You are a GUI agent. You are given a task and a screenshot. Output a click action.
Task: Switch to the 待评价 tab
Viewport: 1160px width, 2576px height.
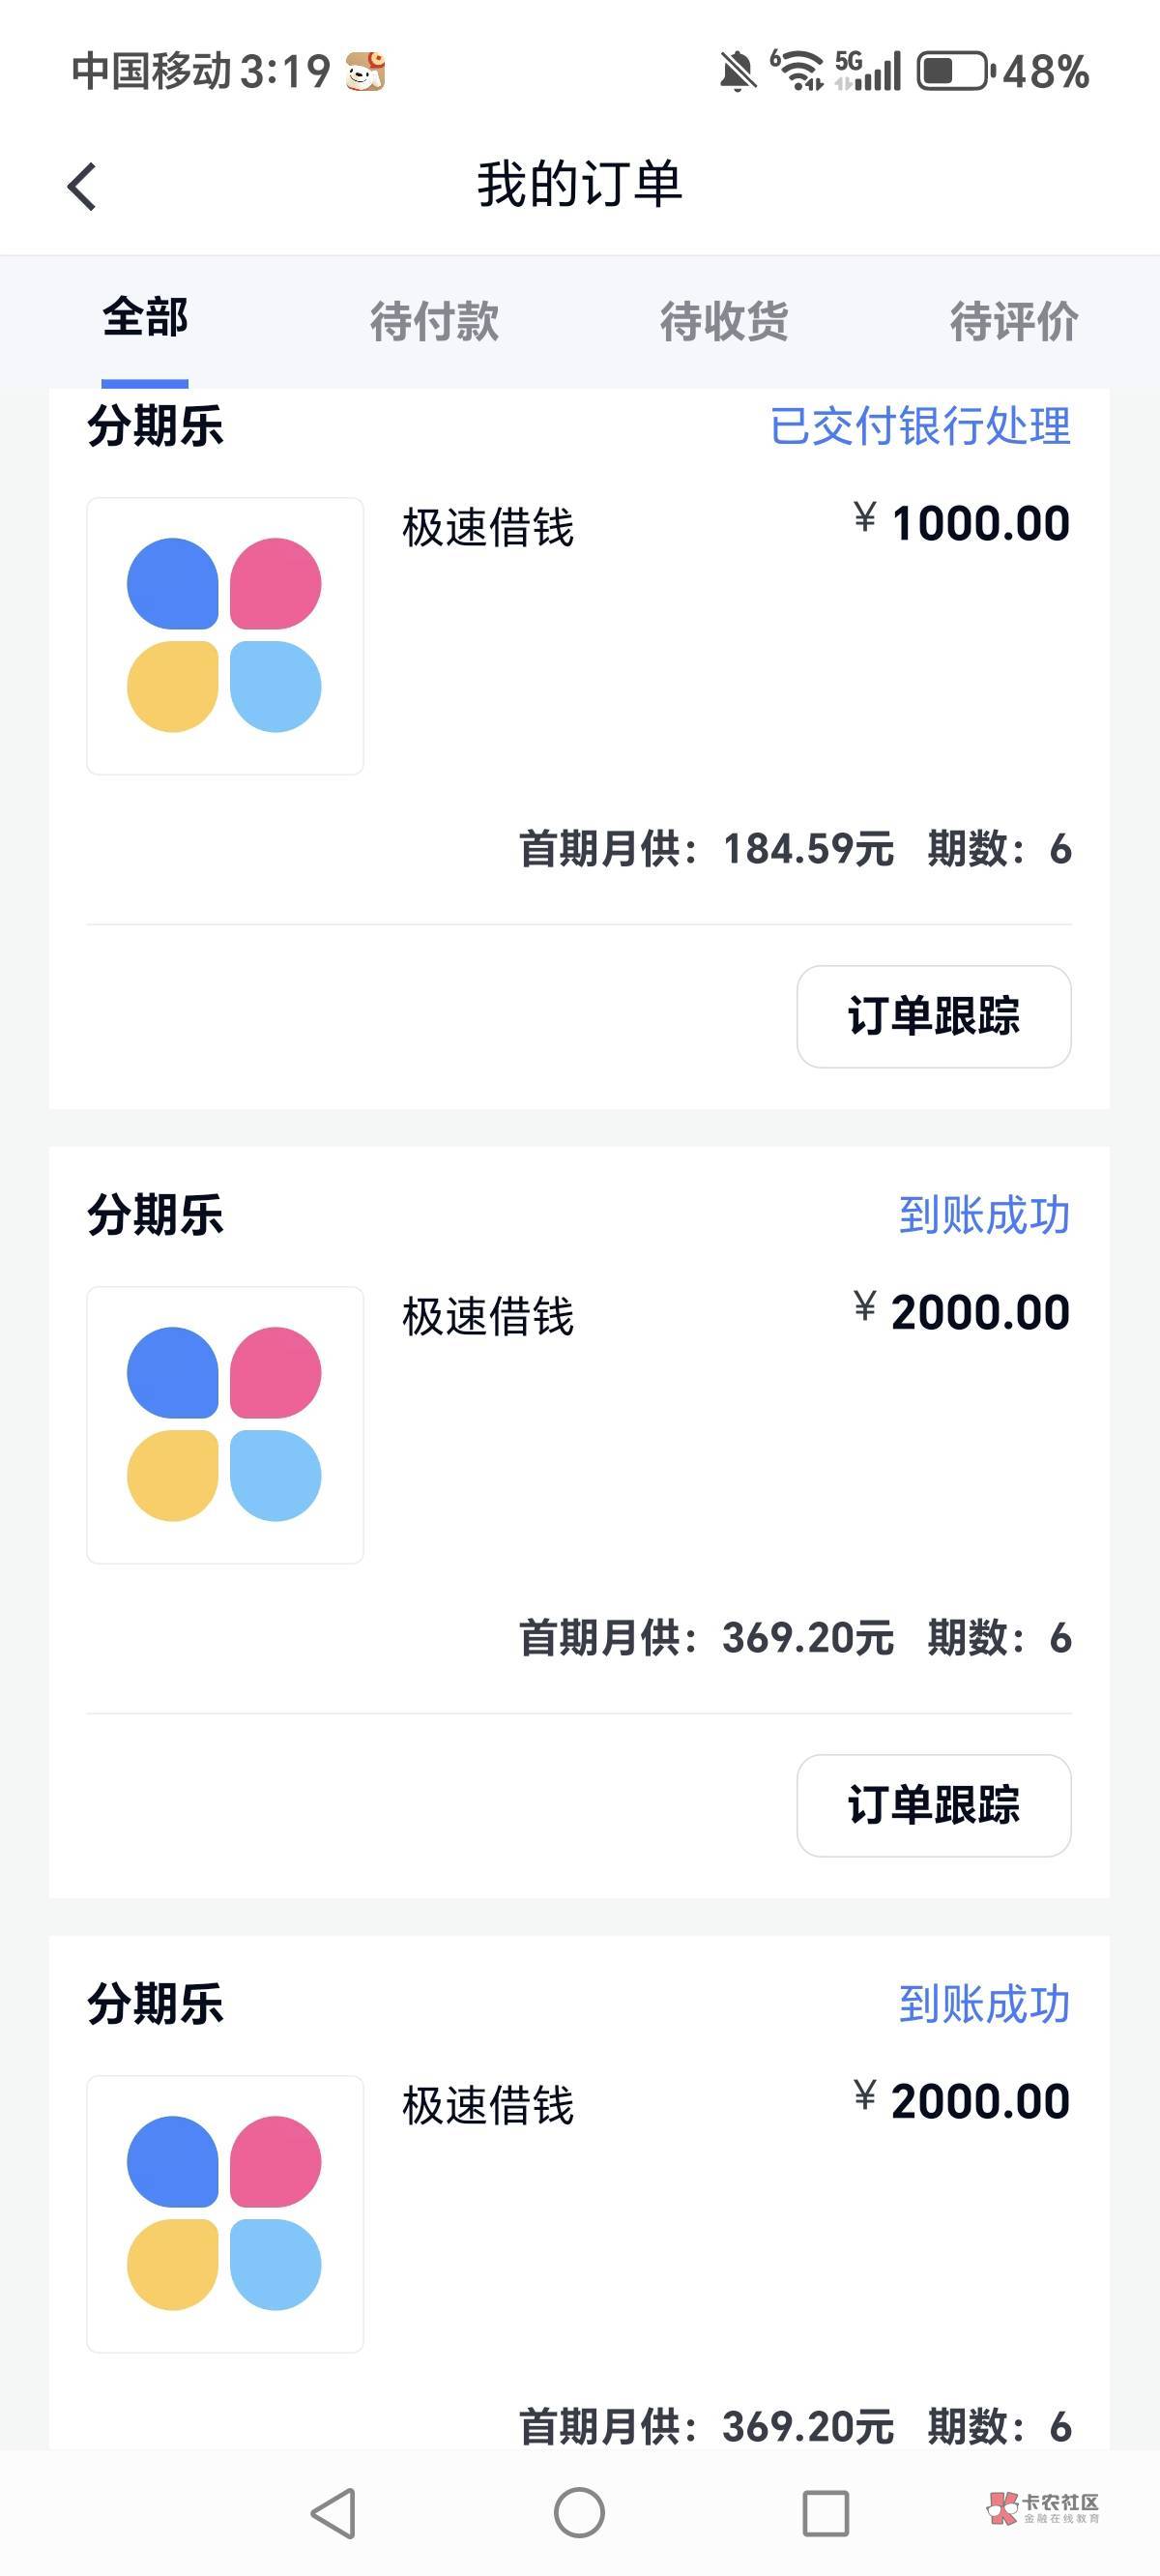pyautogui.click(x=1013, y=322)
